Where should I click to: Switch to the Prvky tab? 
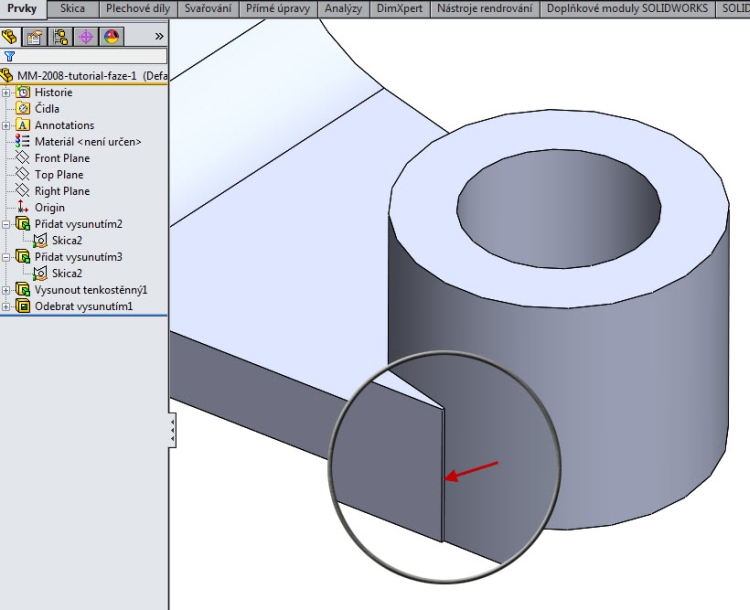click(x=22, y=9)
